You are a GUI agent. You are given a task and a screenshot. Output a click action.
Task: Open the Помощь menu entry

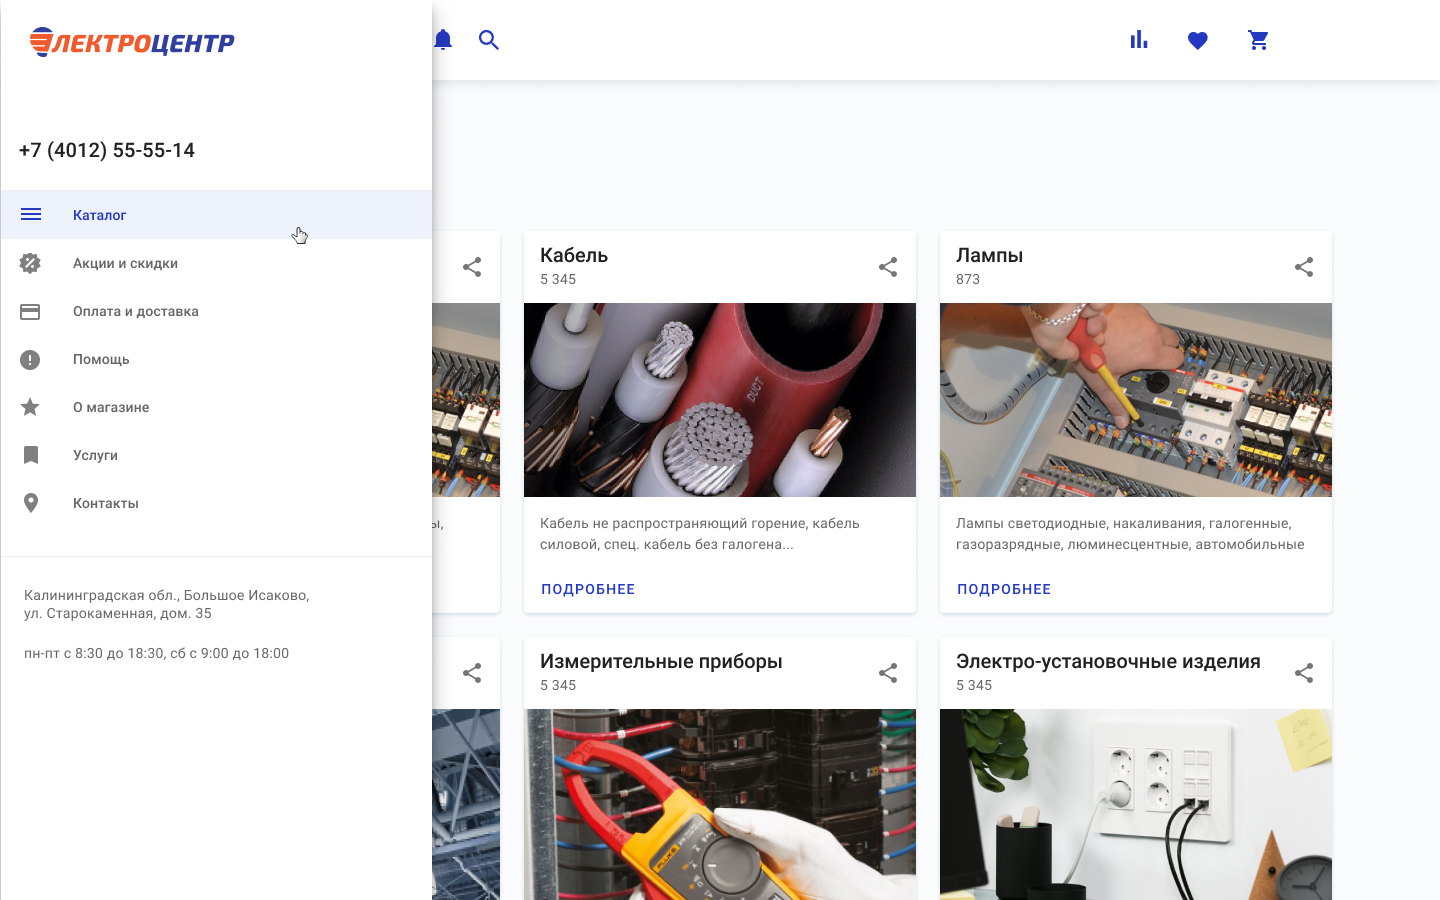[101, 359]
